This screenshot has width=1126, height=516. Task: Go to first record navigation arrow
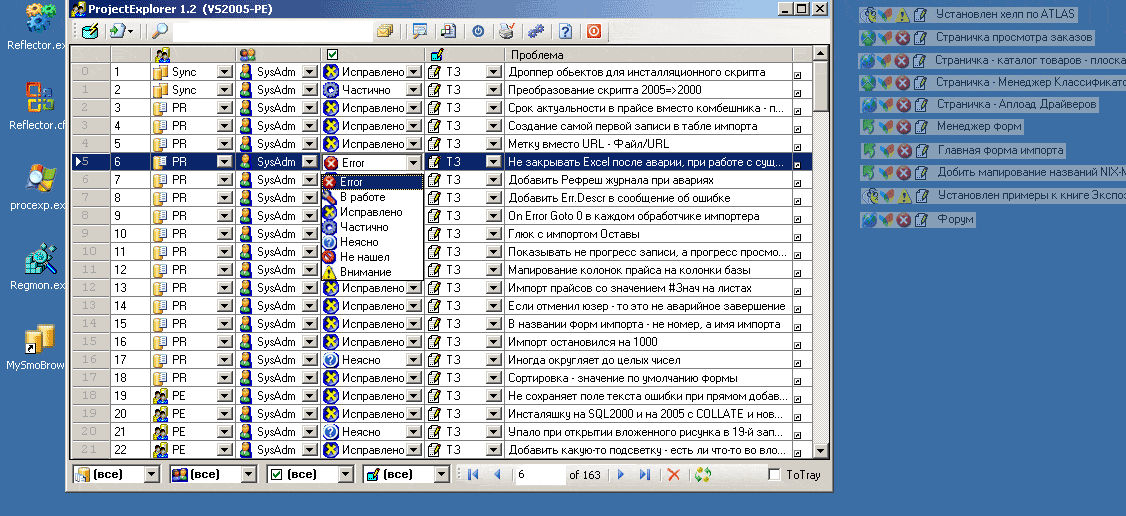point(473,474)
